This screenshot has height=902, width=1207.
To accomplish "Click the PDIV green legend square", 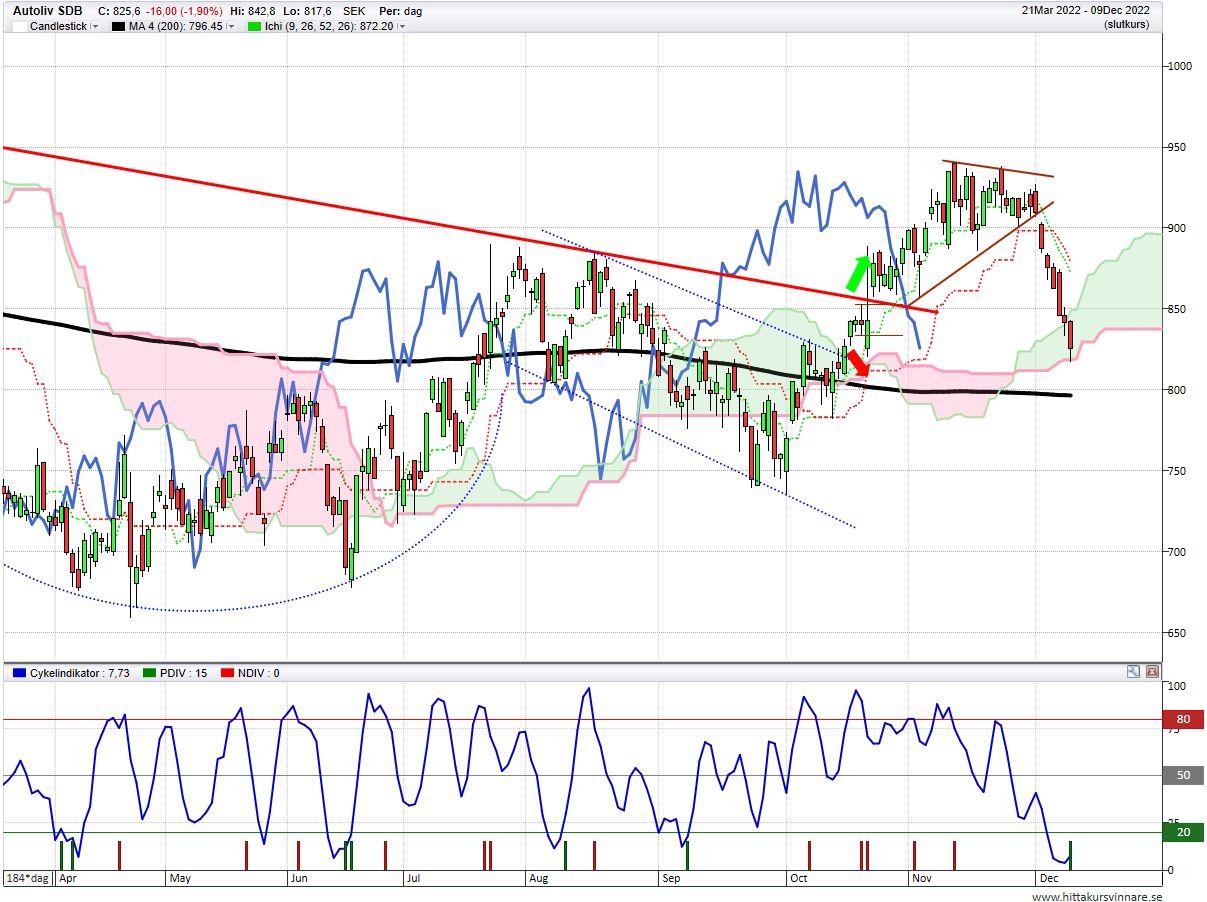I will pos(150,673).
